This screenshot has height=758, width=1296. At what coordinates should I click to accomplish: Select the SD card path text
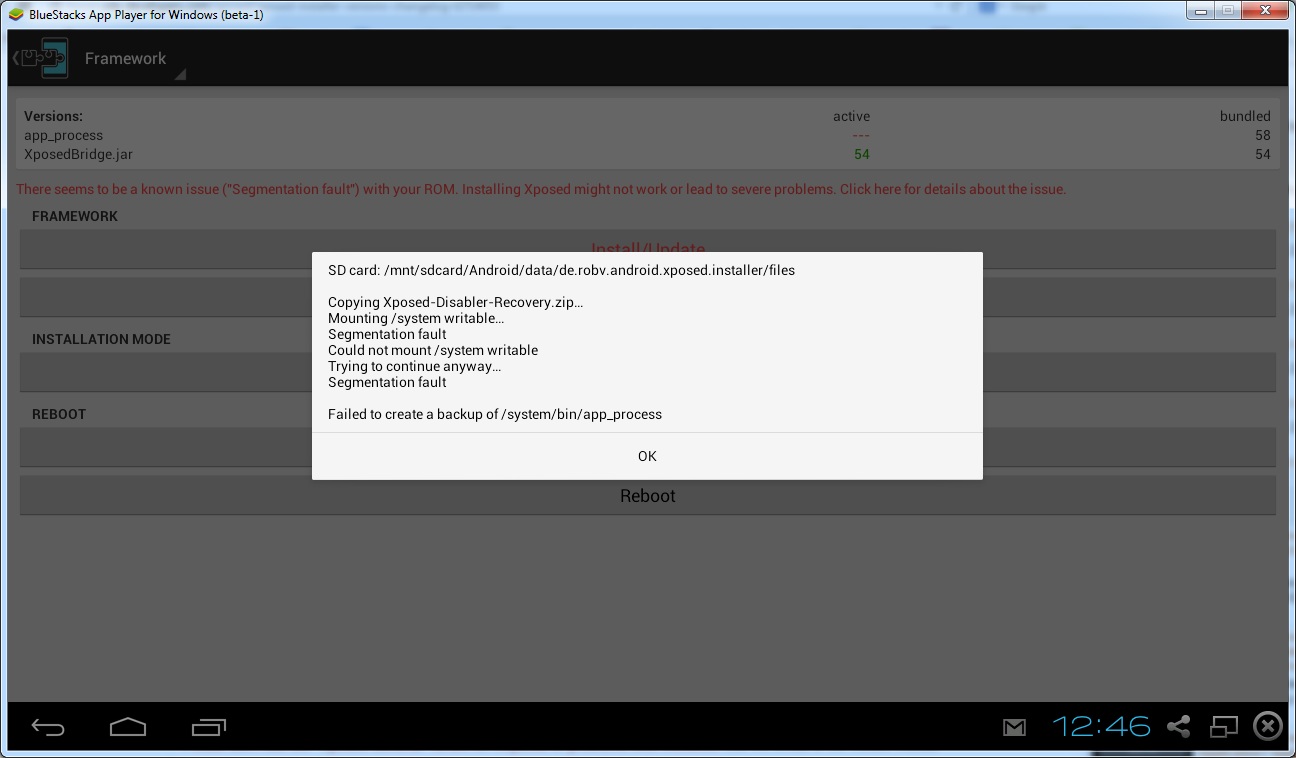point(561,270)
